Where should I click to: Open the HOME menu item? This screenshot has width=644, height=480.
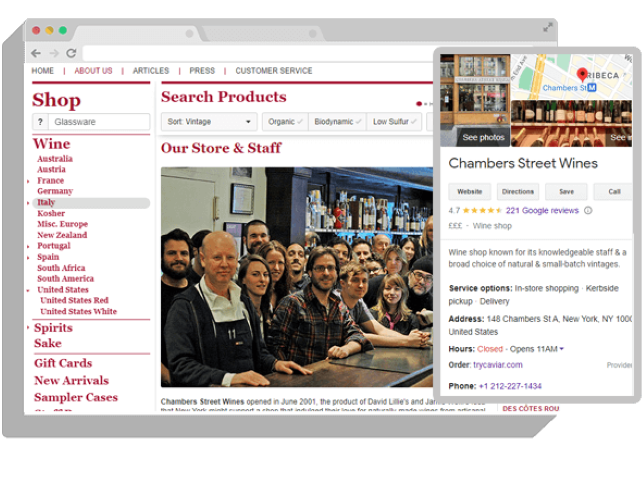pos(43,71)
